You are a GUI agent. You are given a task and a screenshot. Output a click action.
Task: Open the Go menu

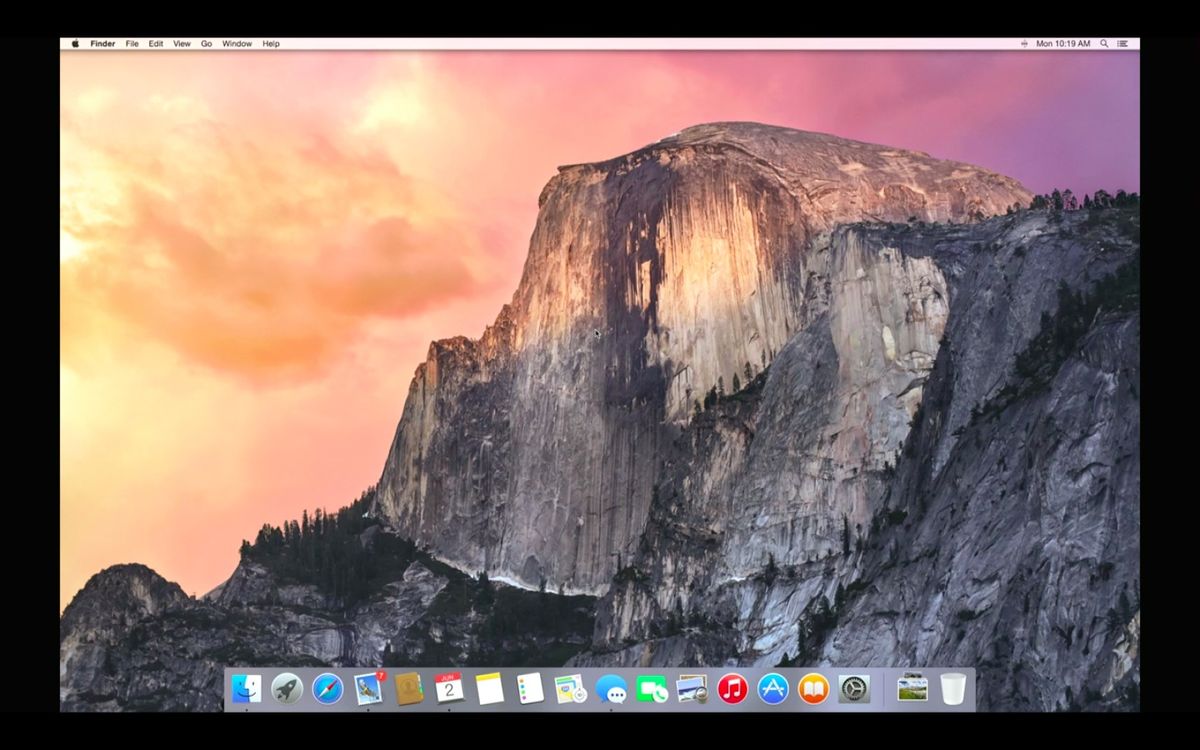205,43
